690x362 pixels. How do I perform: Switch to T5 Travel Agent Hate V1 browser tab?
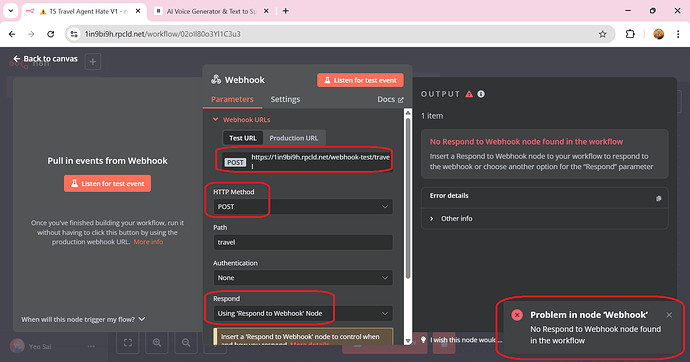(84, 11)
